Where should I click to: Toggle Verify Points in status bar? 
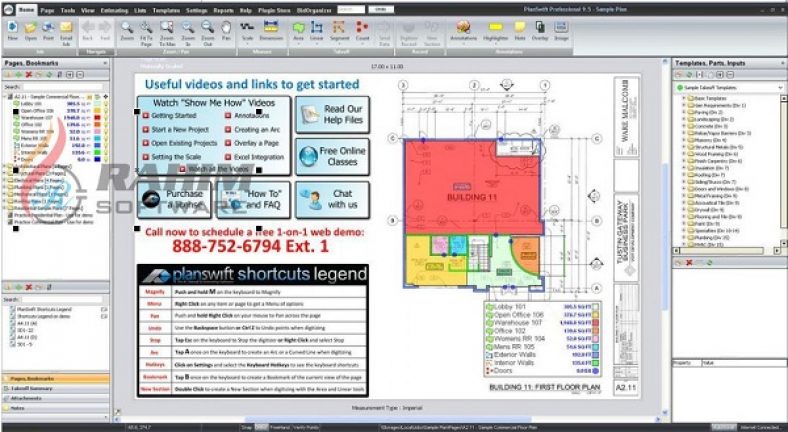click(x=306, y=427)
